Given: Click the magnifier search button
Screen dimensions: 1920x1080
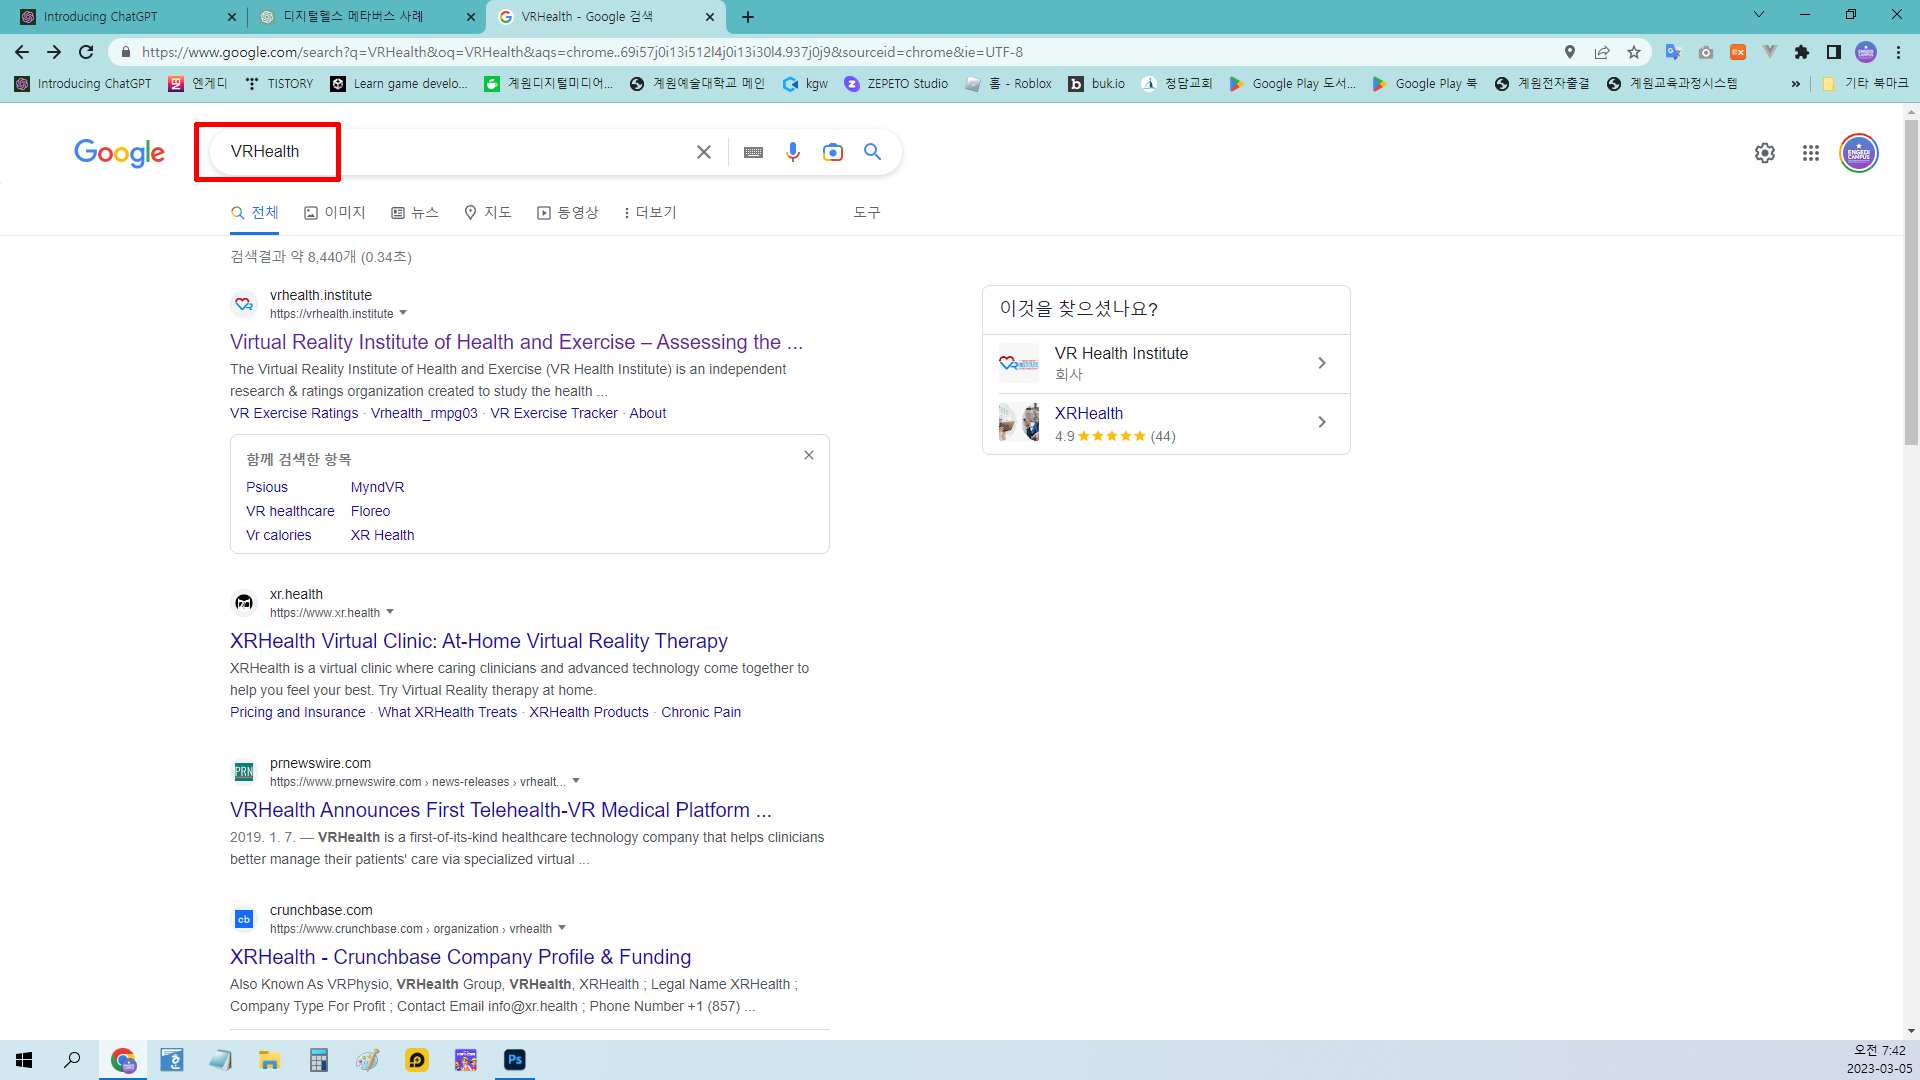Looking at the screenshot, I should tap(872, 152).
